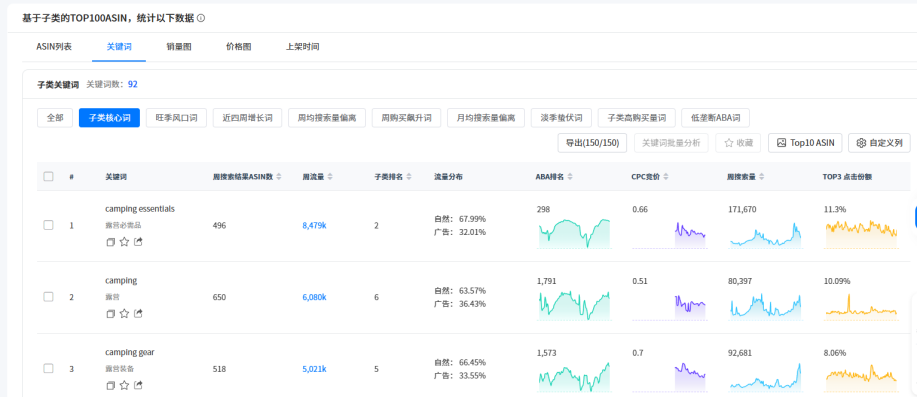Click weekly search chart showing 171,670
The image size is (917, 397).
coord(765,234)
